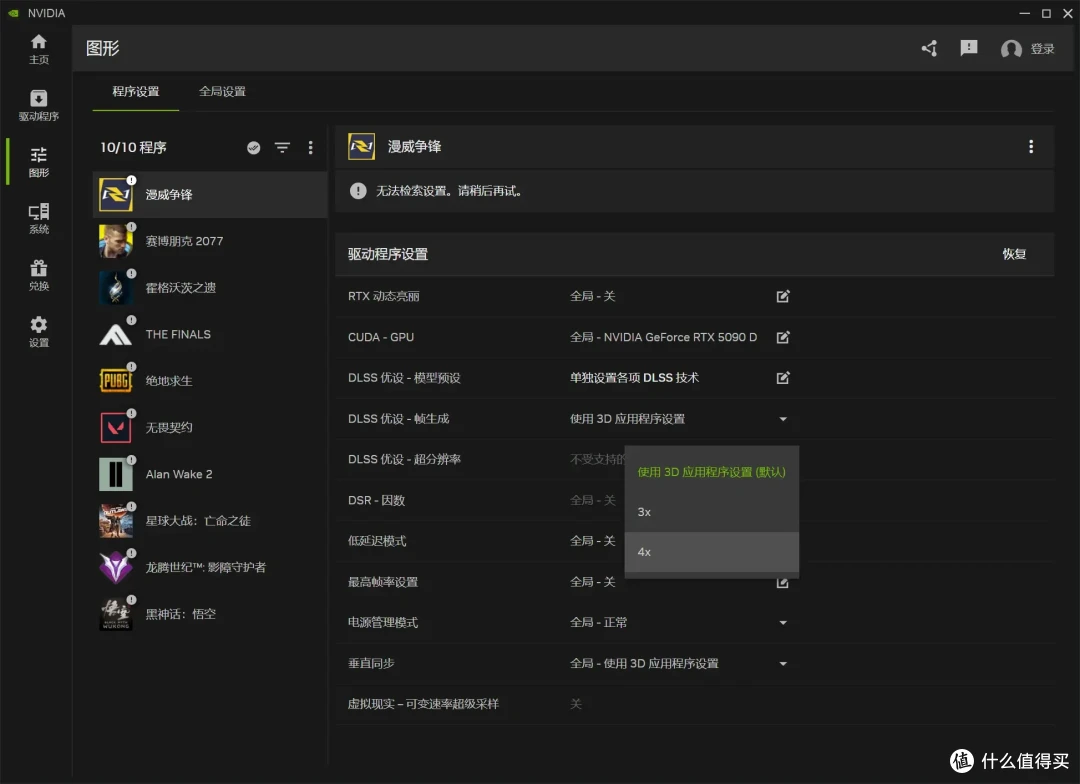Select the 漫威争锋 game icon in the list
The width and height of the screenshot is (1080, 784).
[x=116, y=195]
